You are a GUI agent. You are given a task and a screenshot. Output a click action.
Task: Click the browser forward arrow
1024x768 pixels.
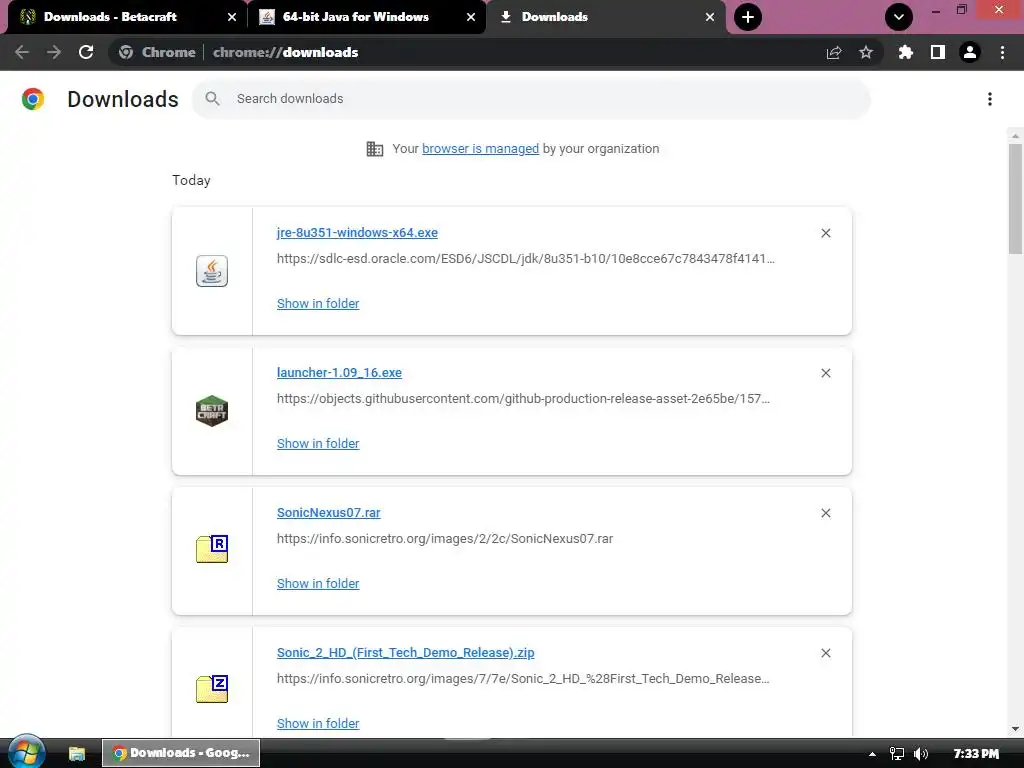point(54,52)
